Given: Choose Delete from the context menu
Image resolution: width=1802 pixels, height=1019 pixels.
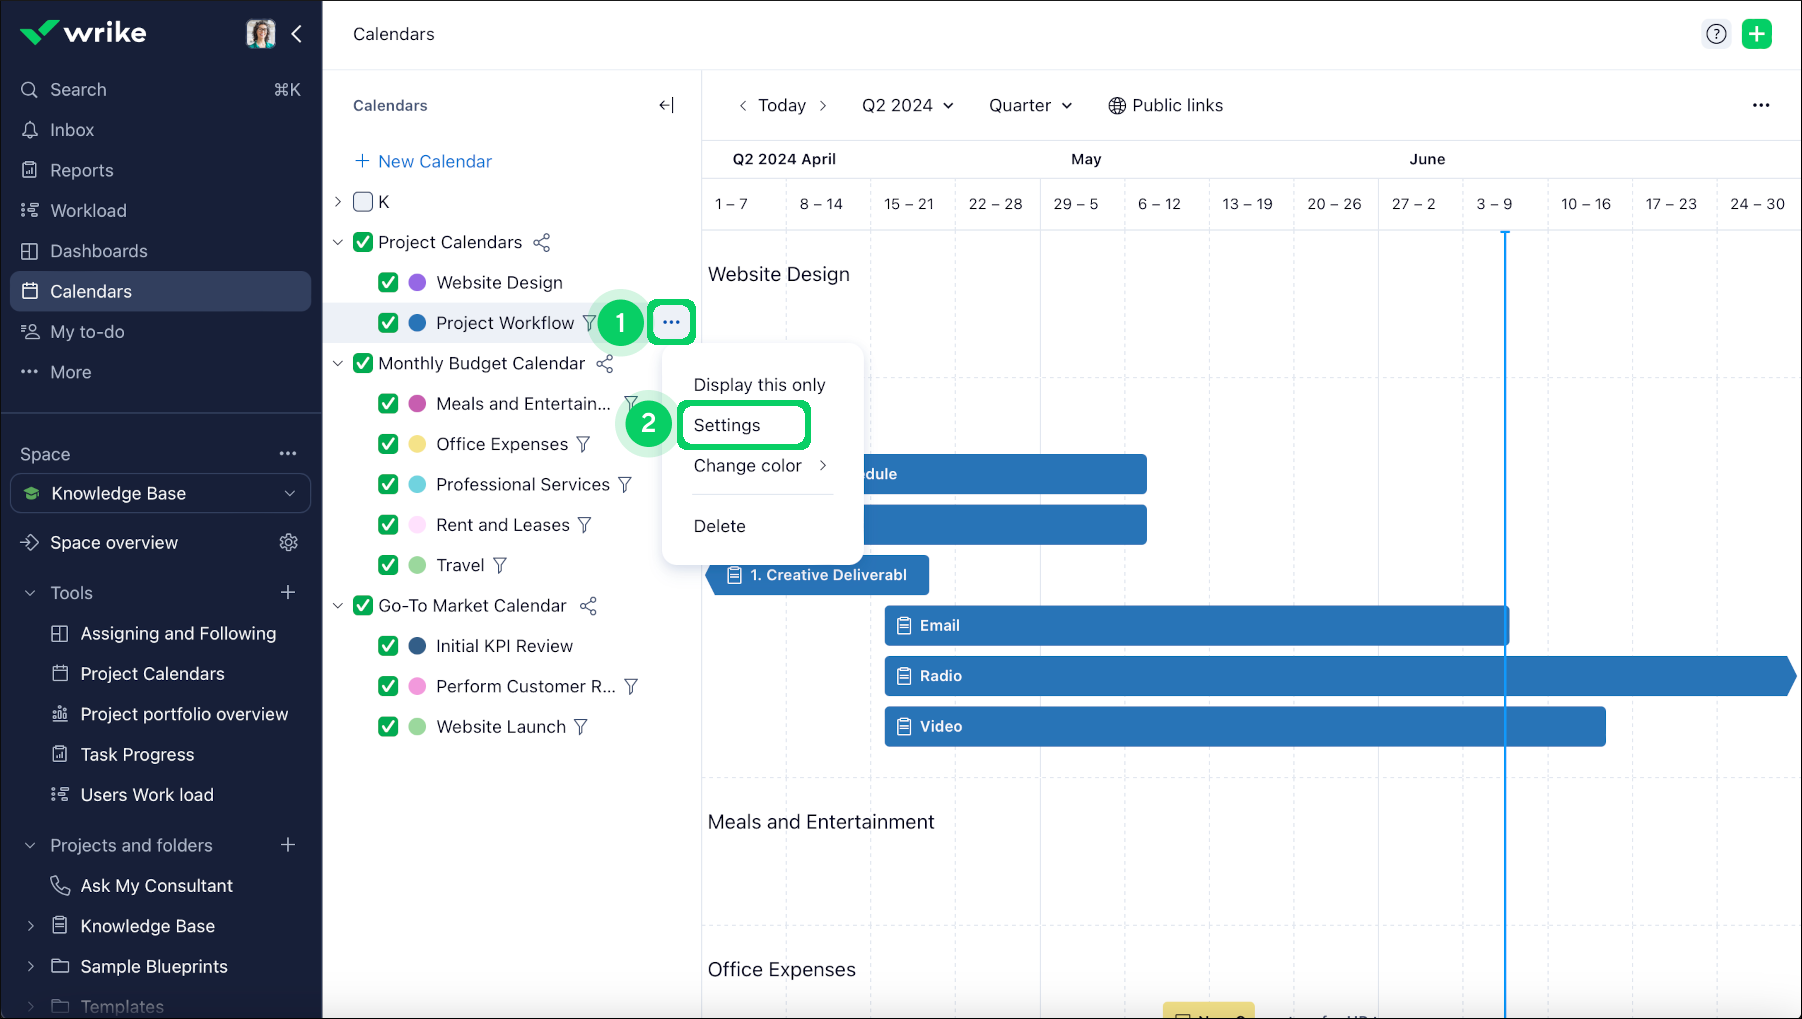Looking at the screenshot, I should tap(719, 526).
